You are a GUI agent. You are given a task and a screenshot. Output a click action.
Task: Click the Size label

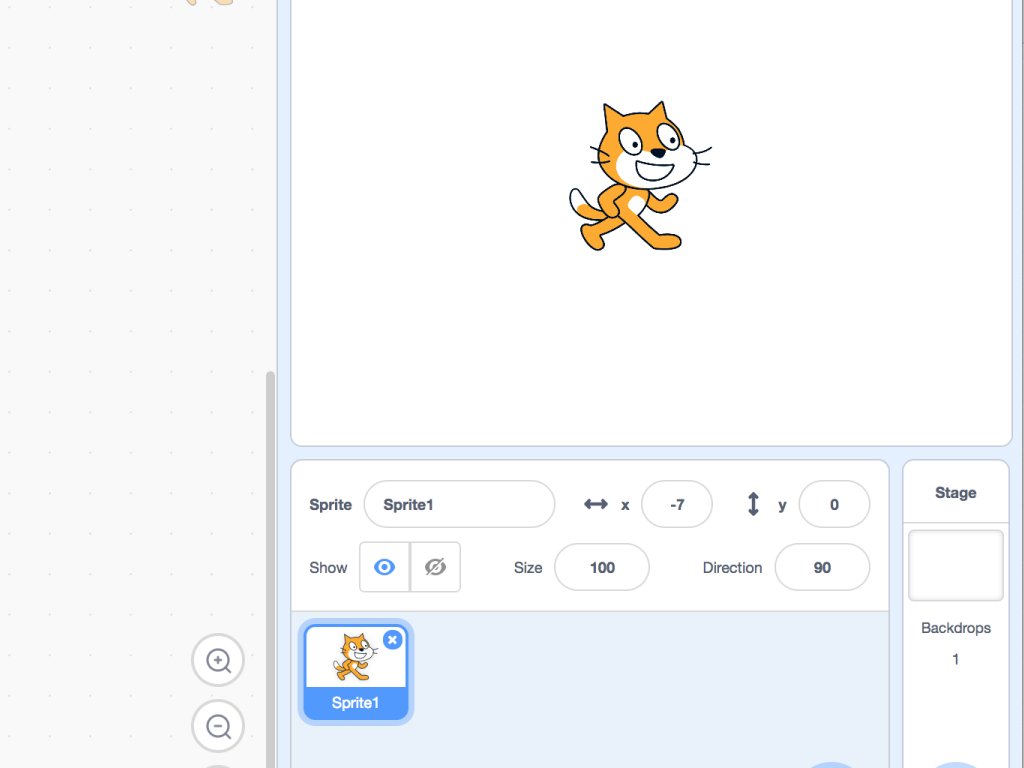tap(528, 568)
